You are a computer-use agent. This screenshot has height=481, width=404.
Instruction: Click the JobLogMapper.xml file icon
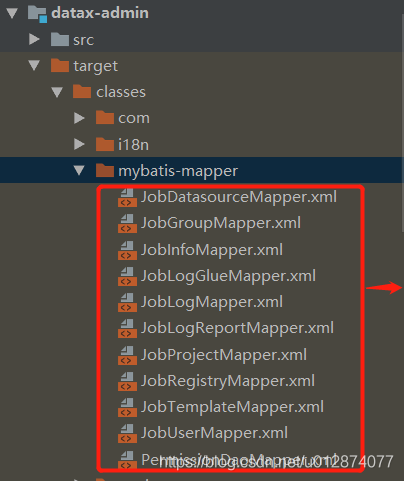(x=127, y=302)
